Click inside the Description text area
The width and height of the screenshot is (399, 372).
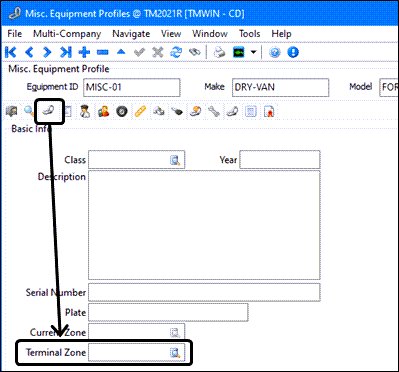click(x=204, y=225)
